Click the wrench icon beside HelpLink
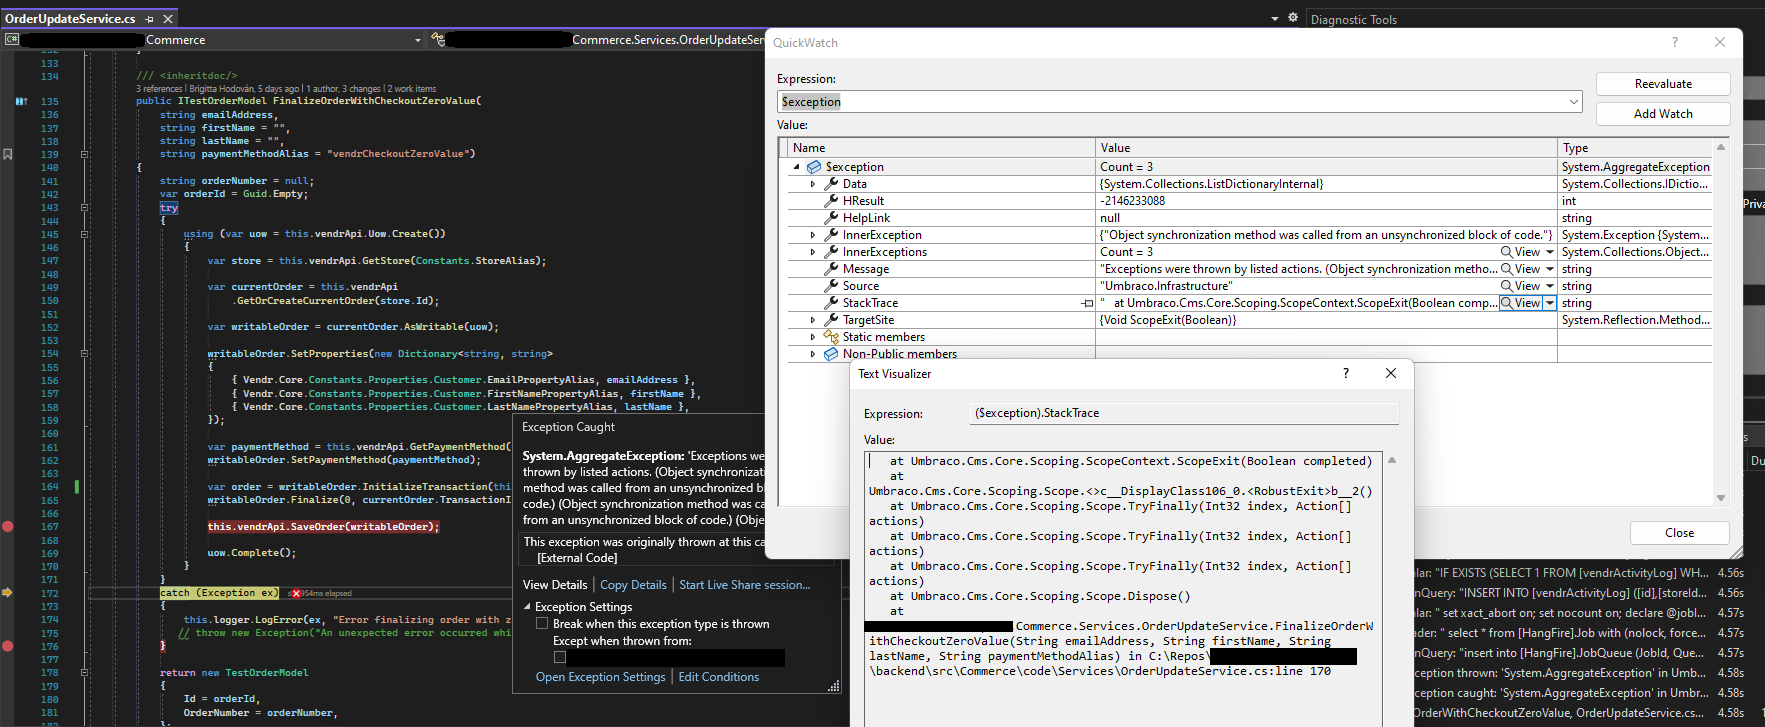The width and height of the screenshot is (1765, 727). (831, 218)
